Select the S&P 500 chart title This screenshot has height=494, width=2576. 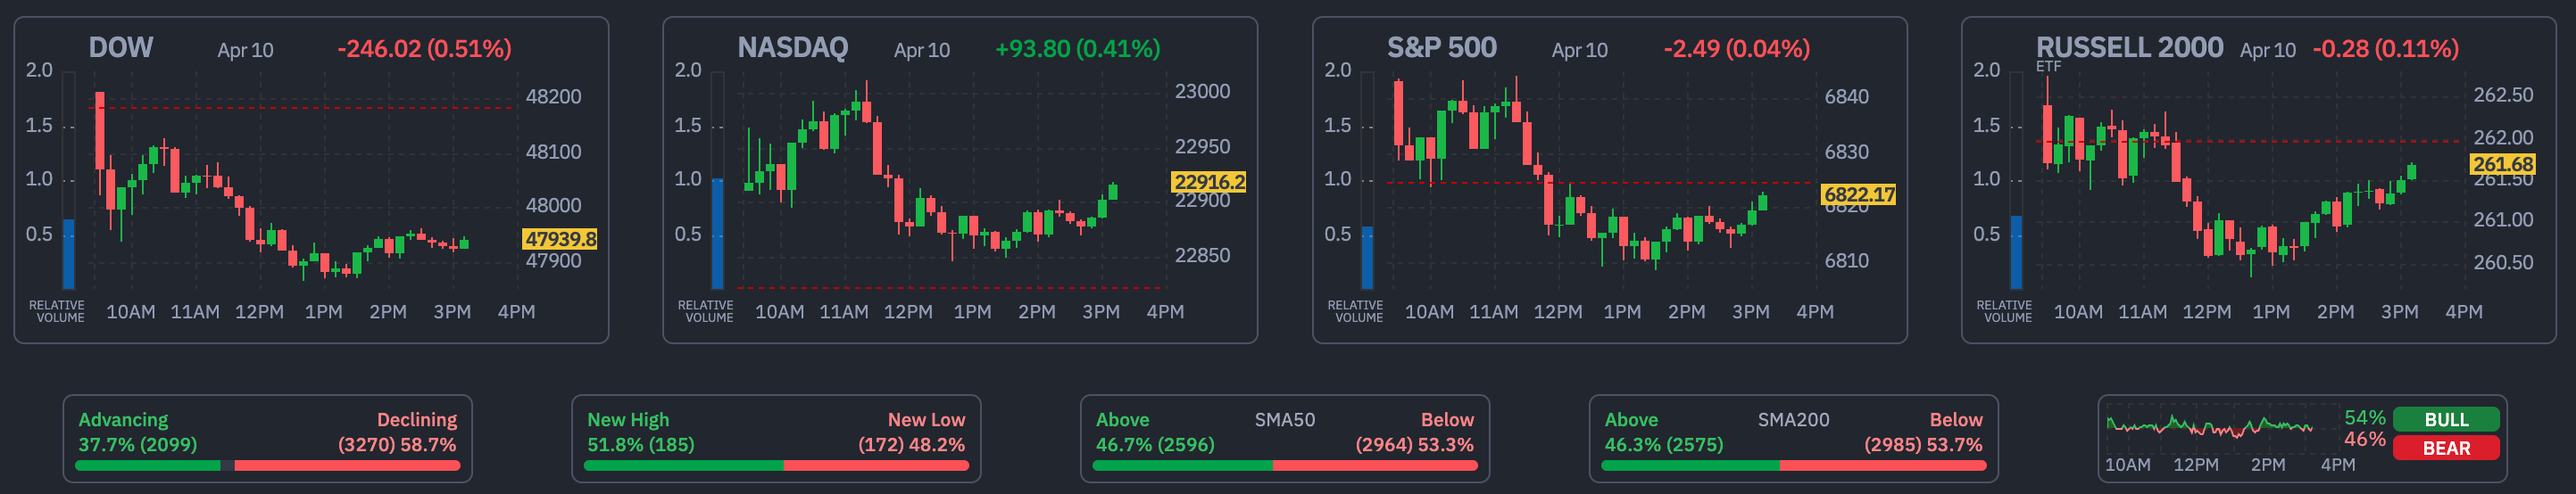[x=1441, y=48]
